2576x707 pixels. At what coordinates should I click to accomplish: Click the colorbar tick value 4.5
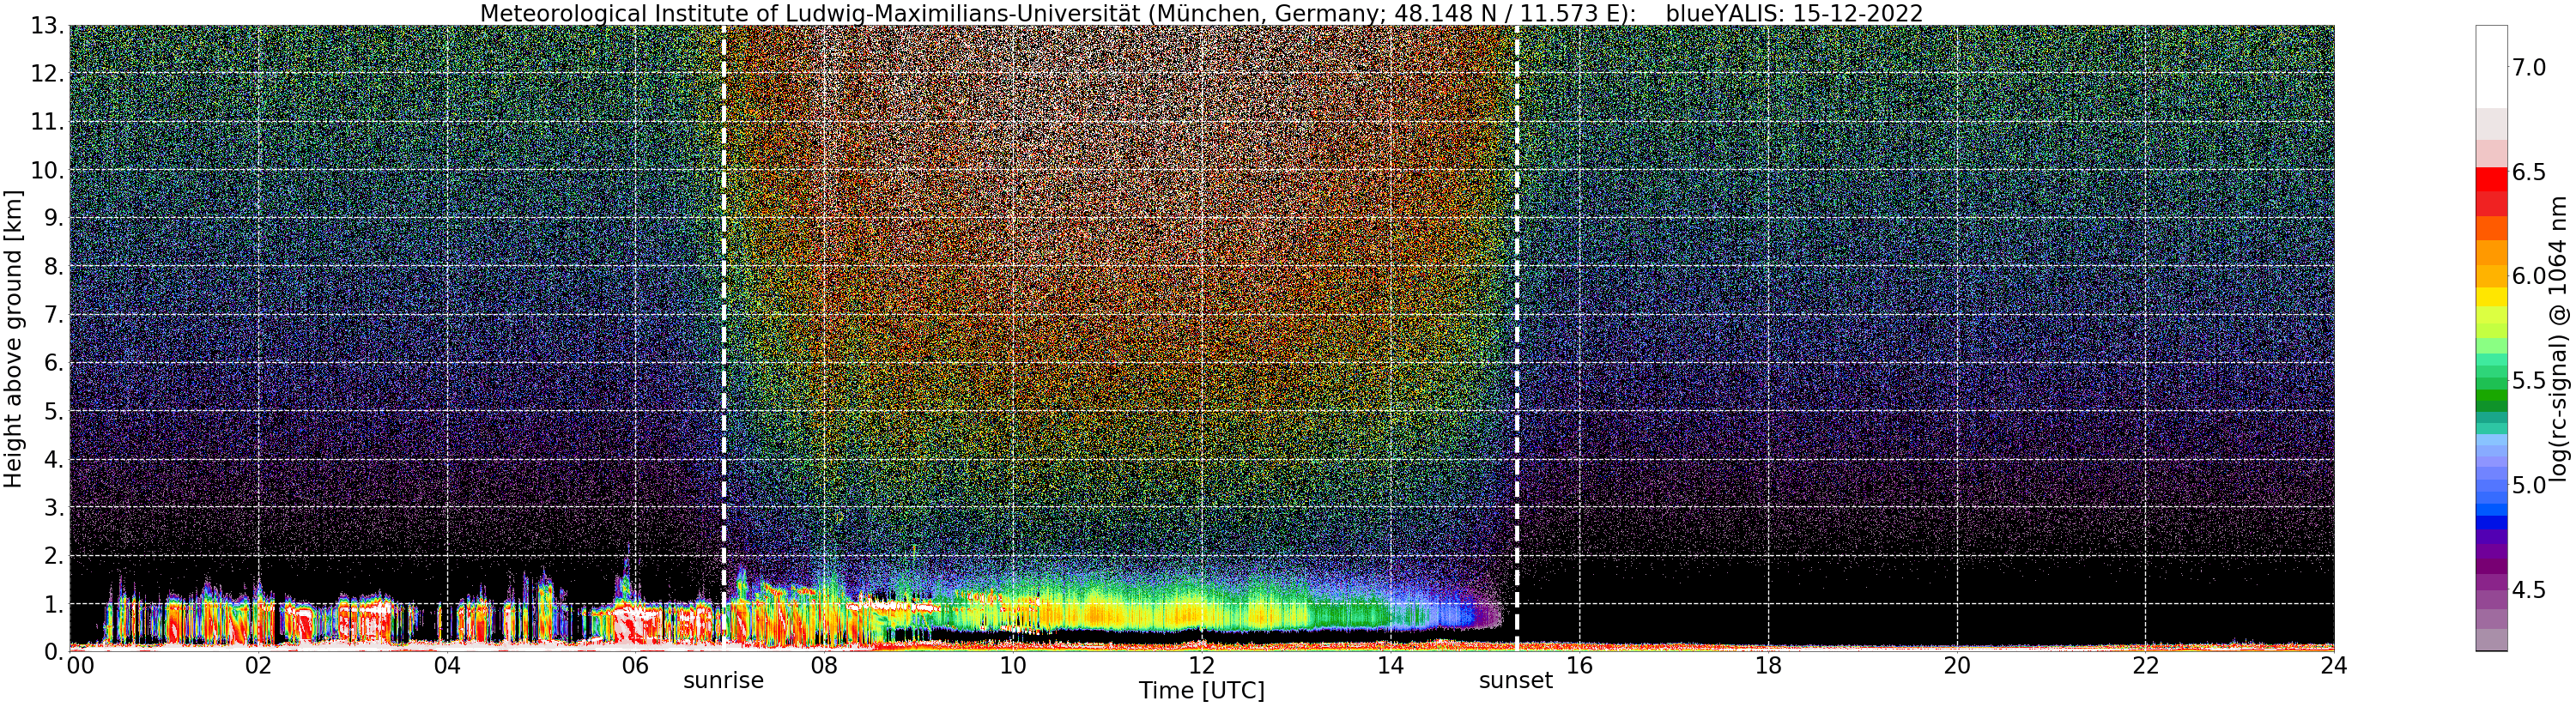pyautogui.click(x=2529, y=590)
